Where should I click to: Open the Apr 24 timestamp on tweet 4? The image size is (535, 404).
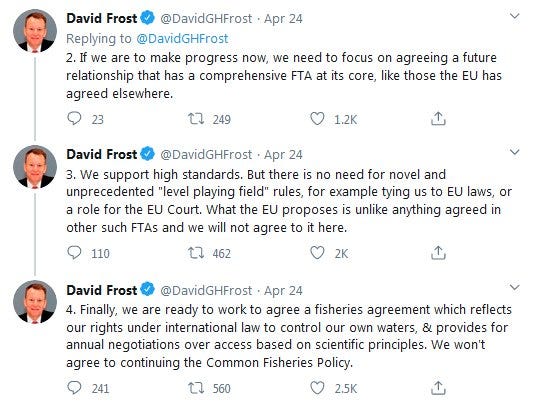[283, 290]
